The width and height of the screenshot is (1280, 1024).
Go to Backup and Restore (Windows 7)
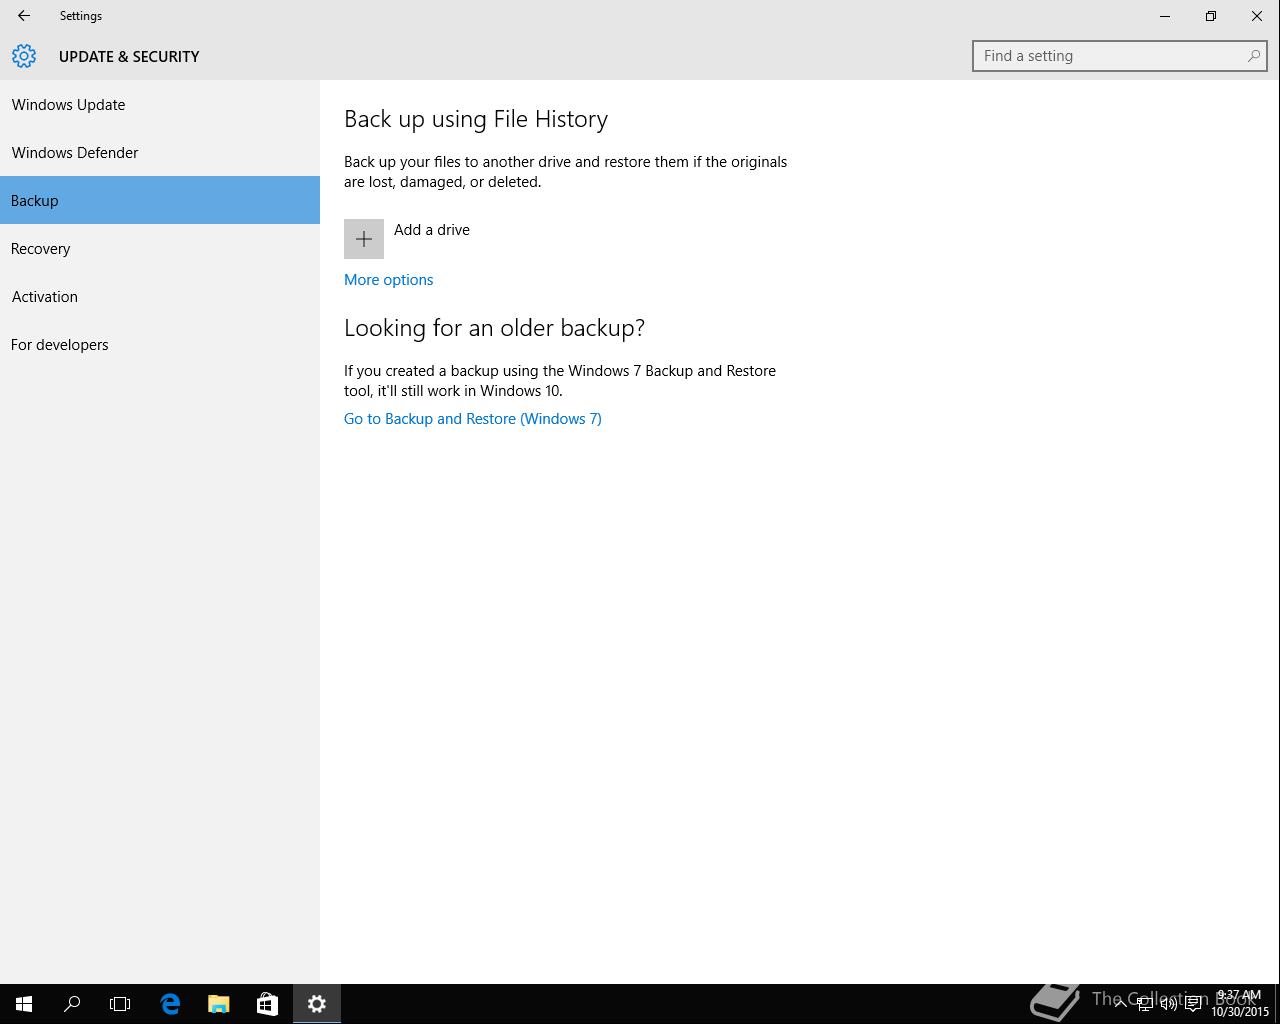coord(473,419)
